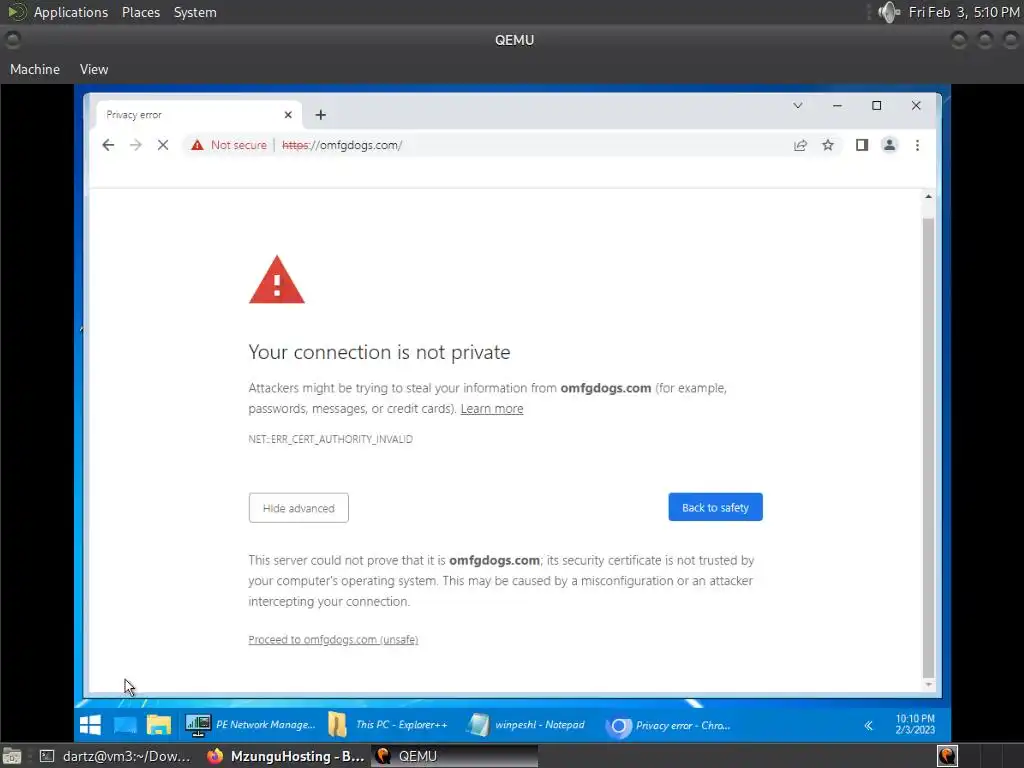This screenshot has width=1024, height=768.
Task: Click Proceed to omfgdogs.com (unsafe) link
Action: [333, 639]
